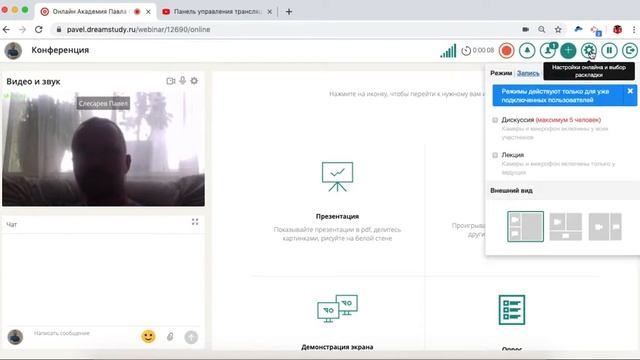Close the blue info banner
The image size is (640, 360).
pyautogui.click(x=630, y=91)
